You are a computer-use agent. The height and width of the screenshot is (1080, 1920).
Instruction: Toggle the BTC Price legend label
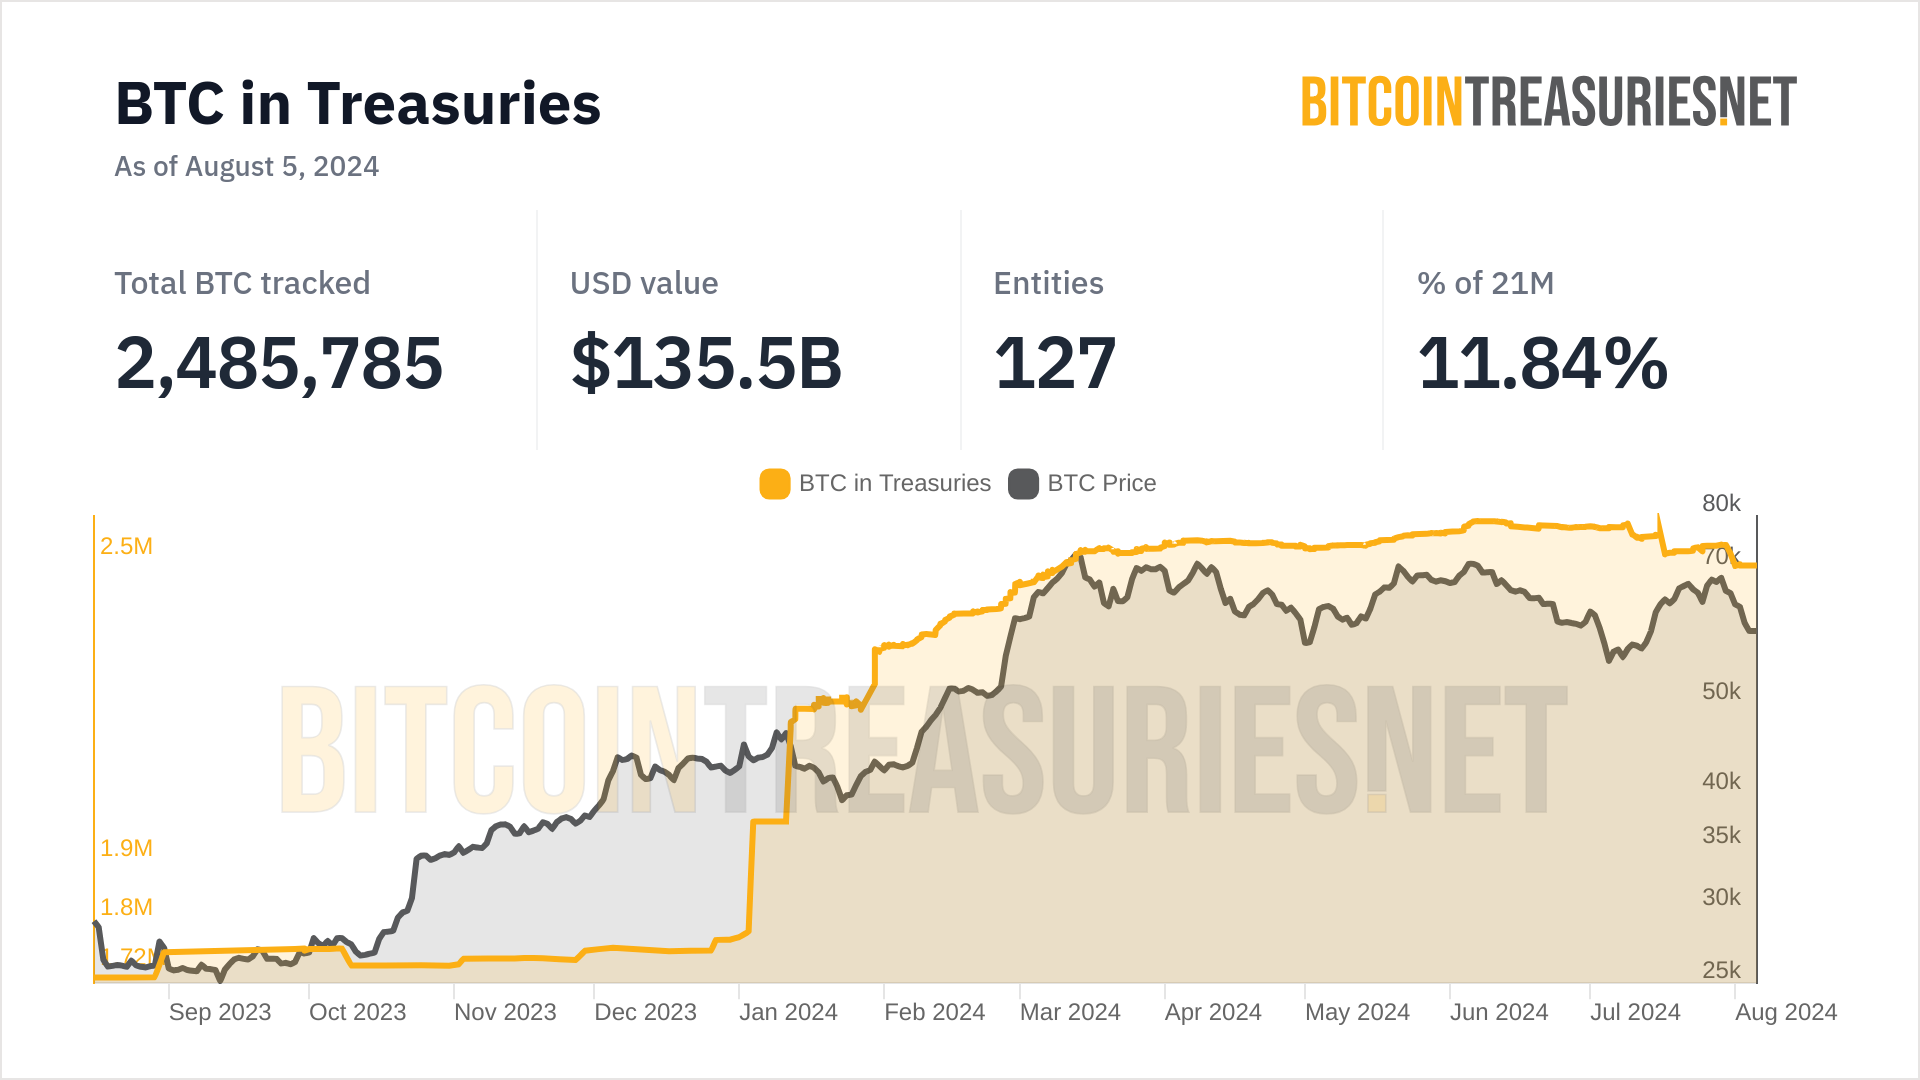coord(1101,484)
